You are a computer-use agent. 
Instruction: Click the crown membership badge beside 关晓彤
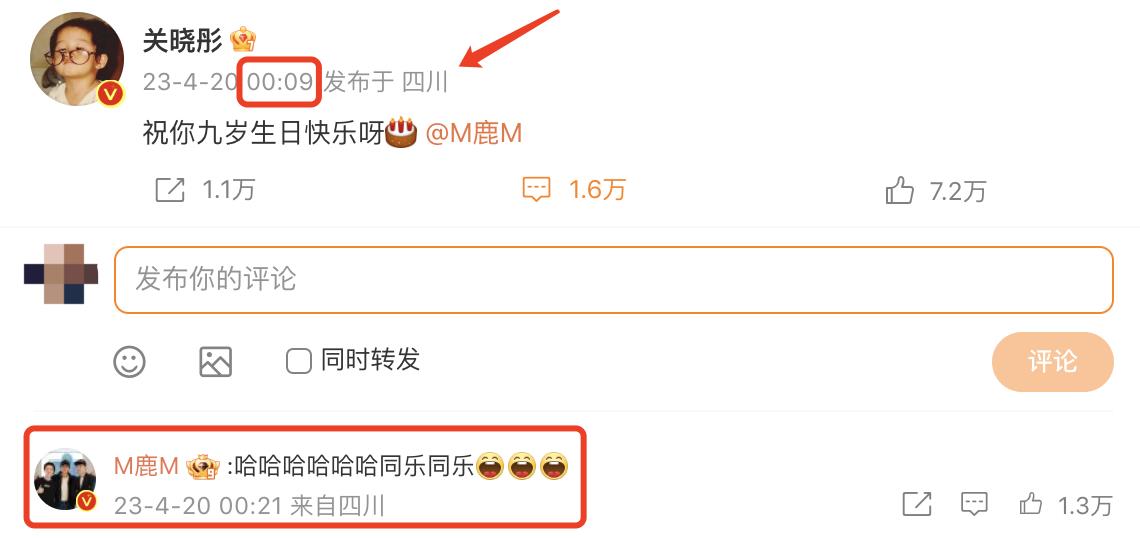243,40
